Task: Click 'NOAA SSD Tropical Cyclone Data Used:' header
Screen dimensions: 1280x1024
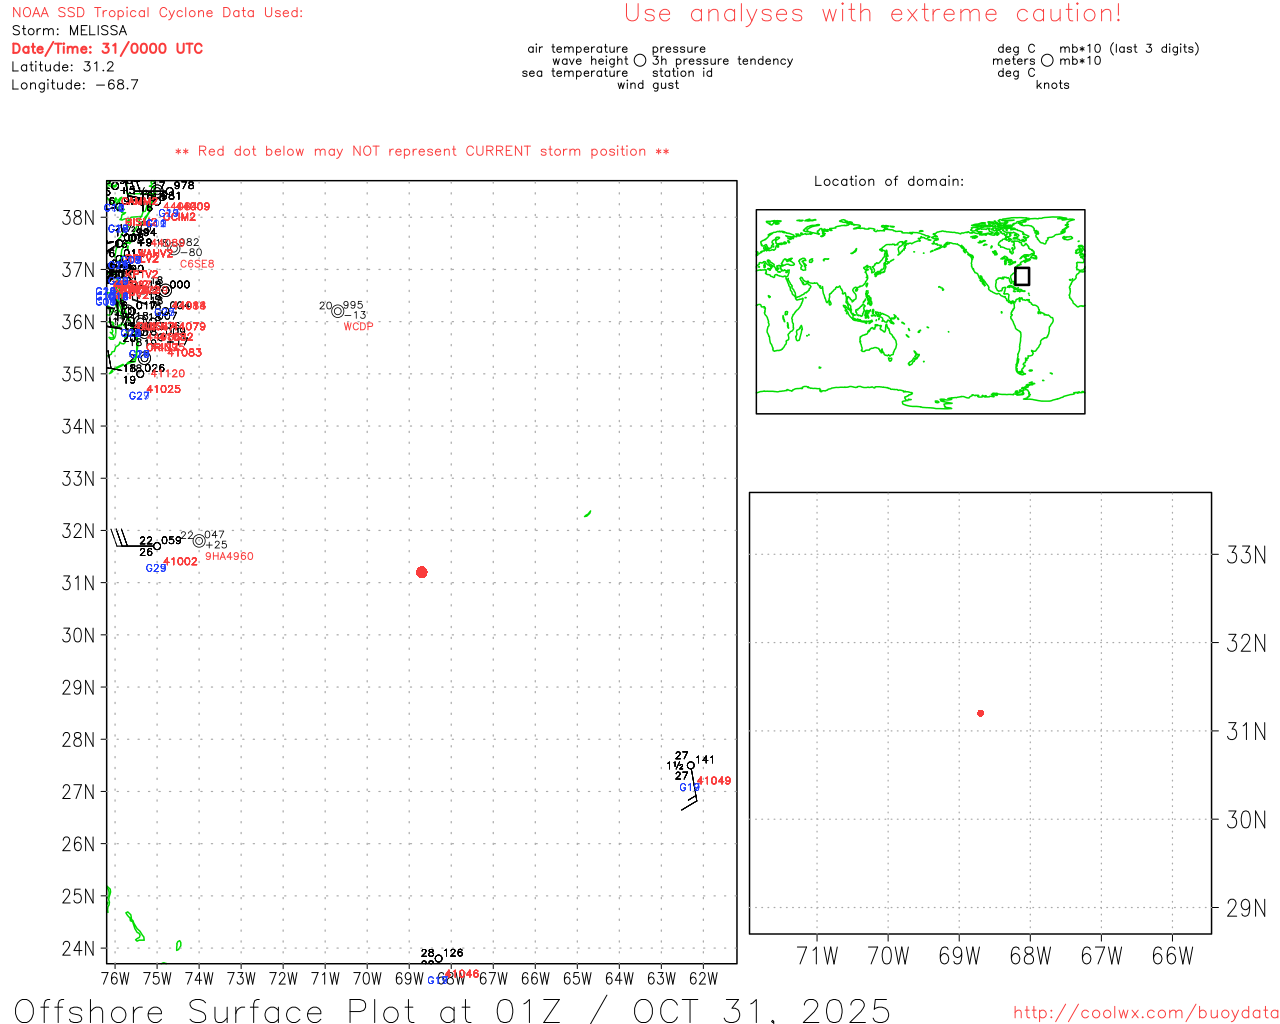Action: point(157,13)
